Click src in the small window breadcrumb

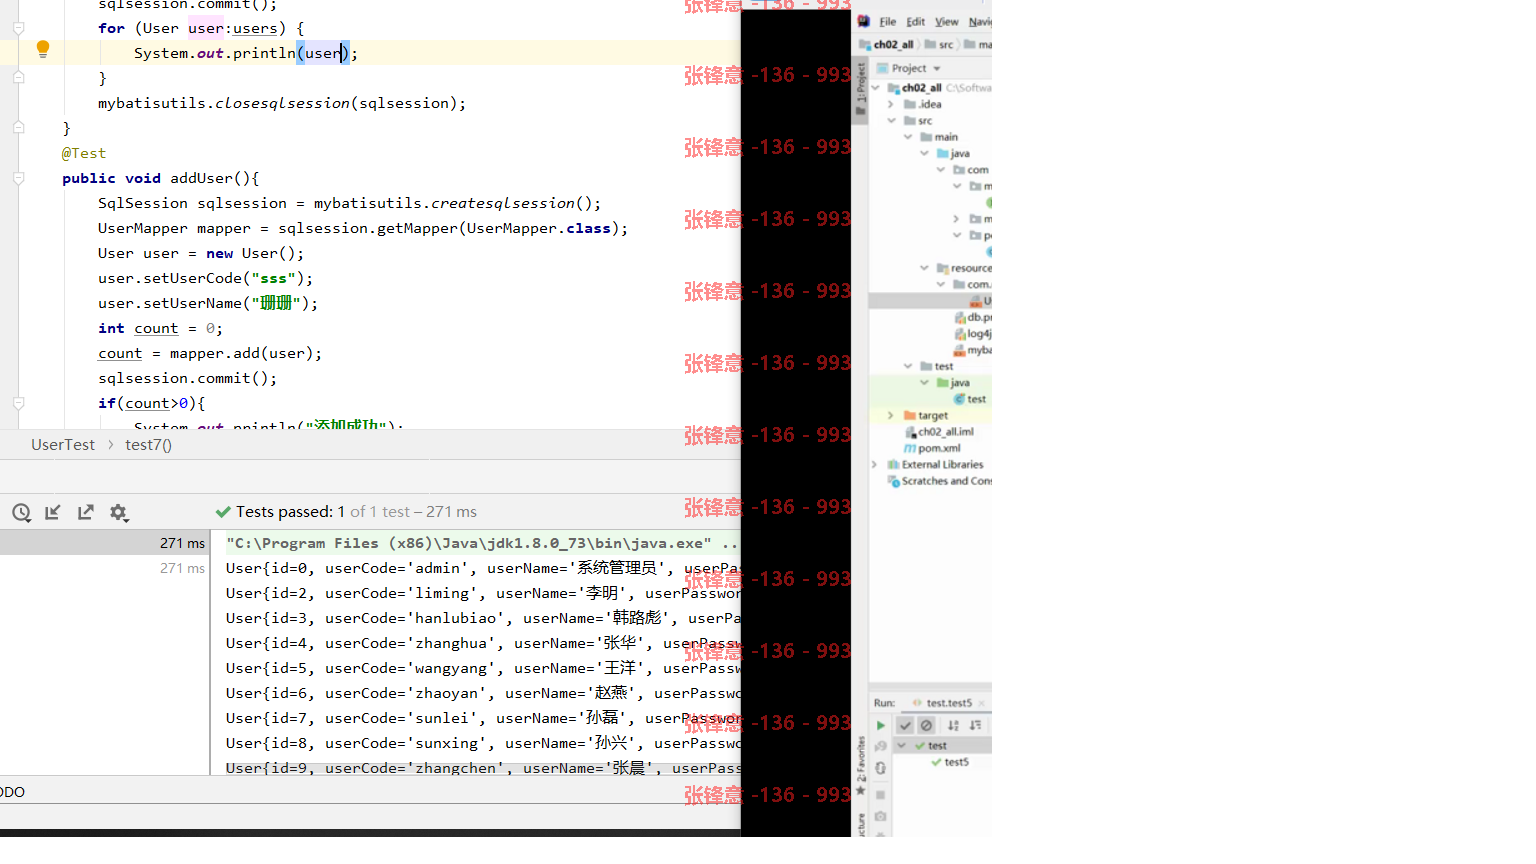click(946, 45)
